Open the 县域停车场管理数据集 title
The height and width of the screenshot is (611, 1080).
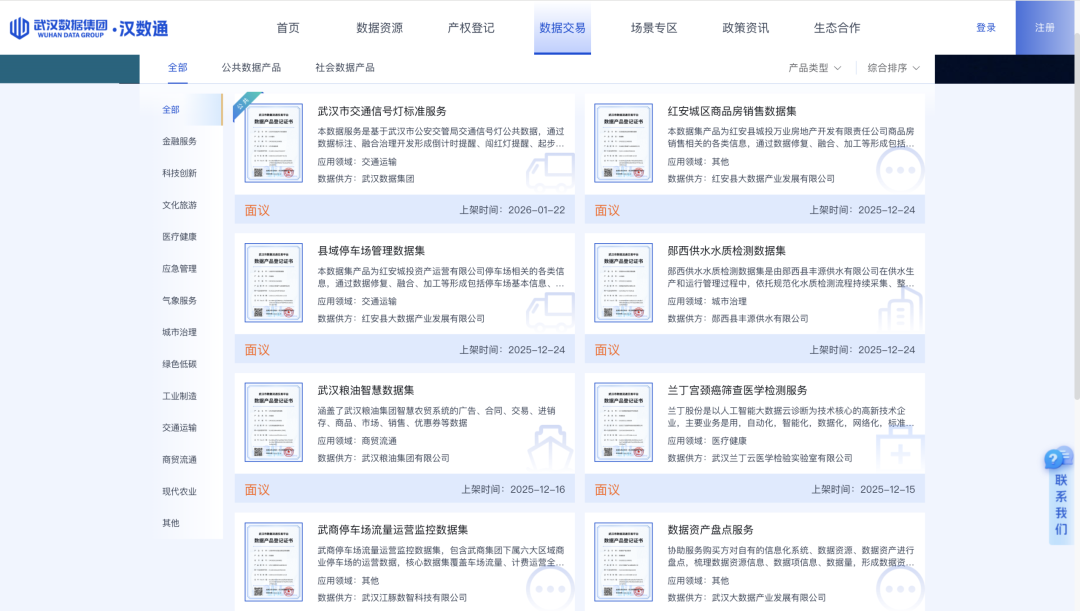pyautogui.click(x=371, y=251)
